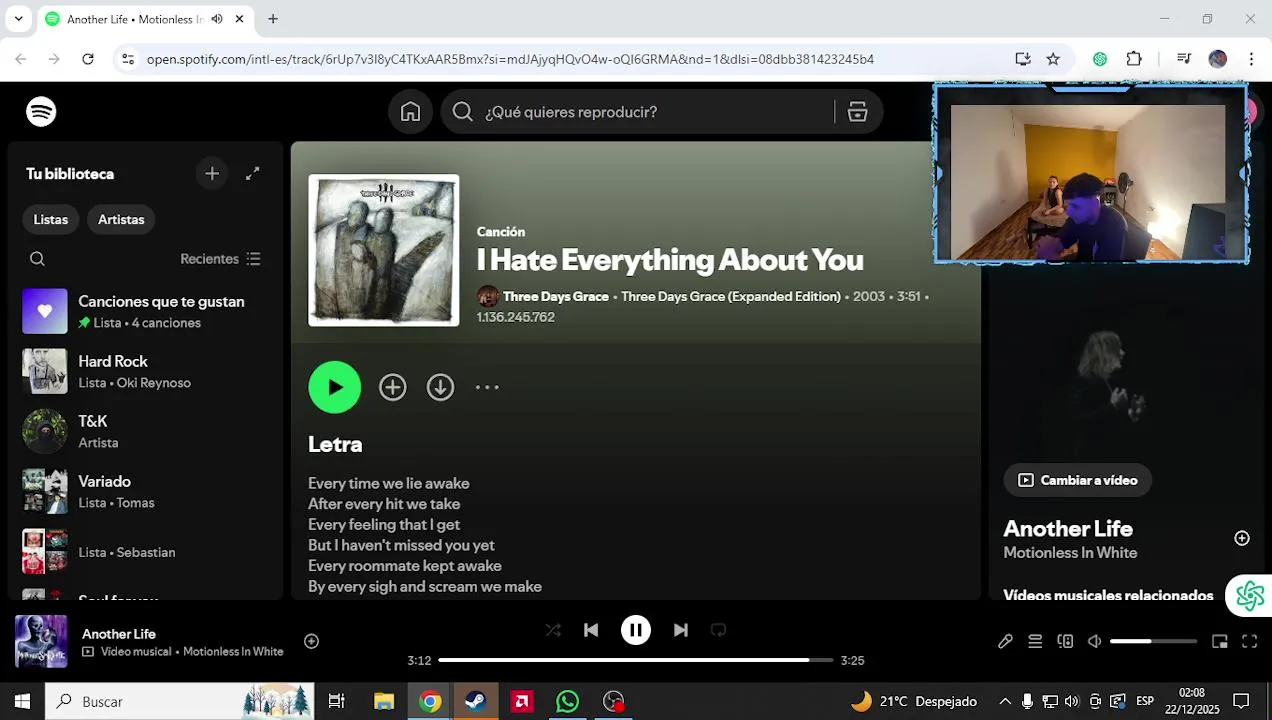Add Another Life to library in side panel
This screenshot has width=1272, height=720.
click(x=1242, y=538)
